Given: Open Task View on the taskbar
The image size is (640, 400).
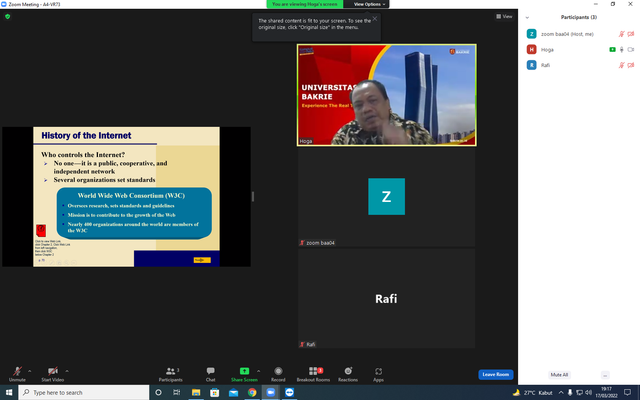Looking at the screenshot, I should pyautogui.click(x=176, y=392).
